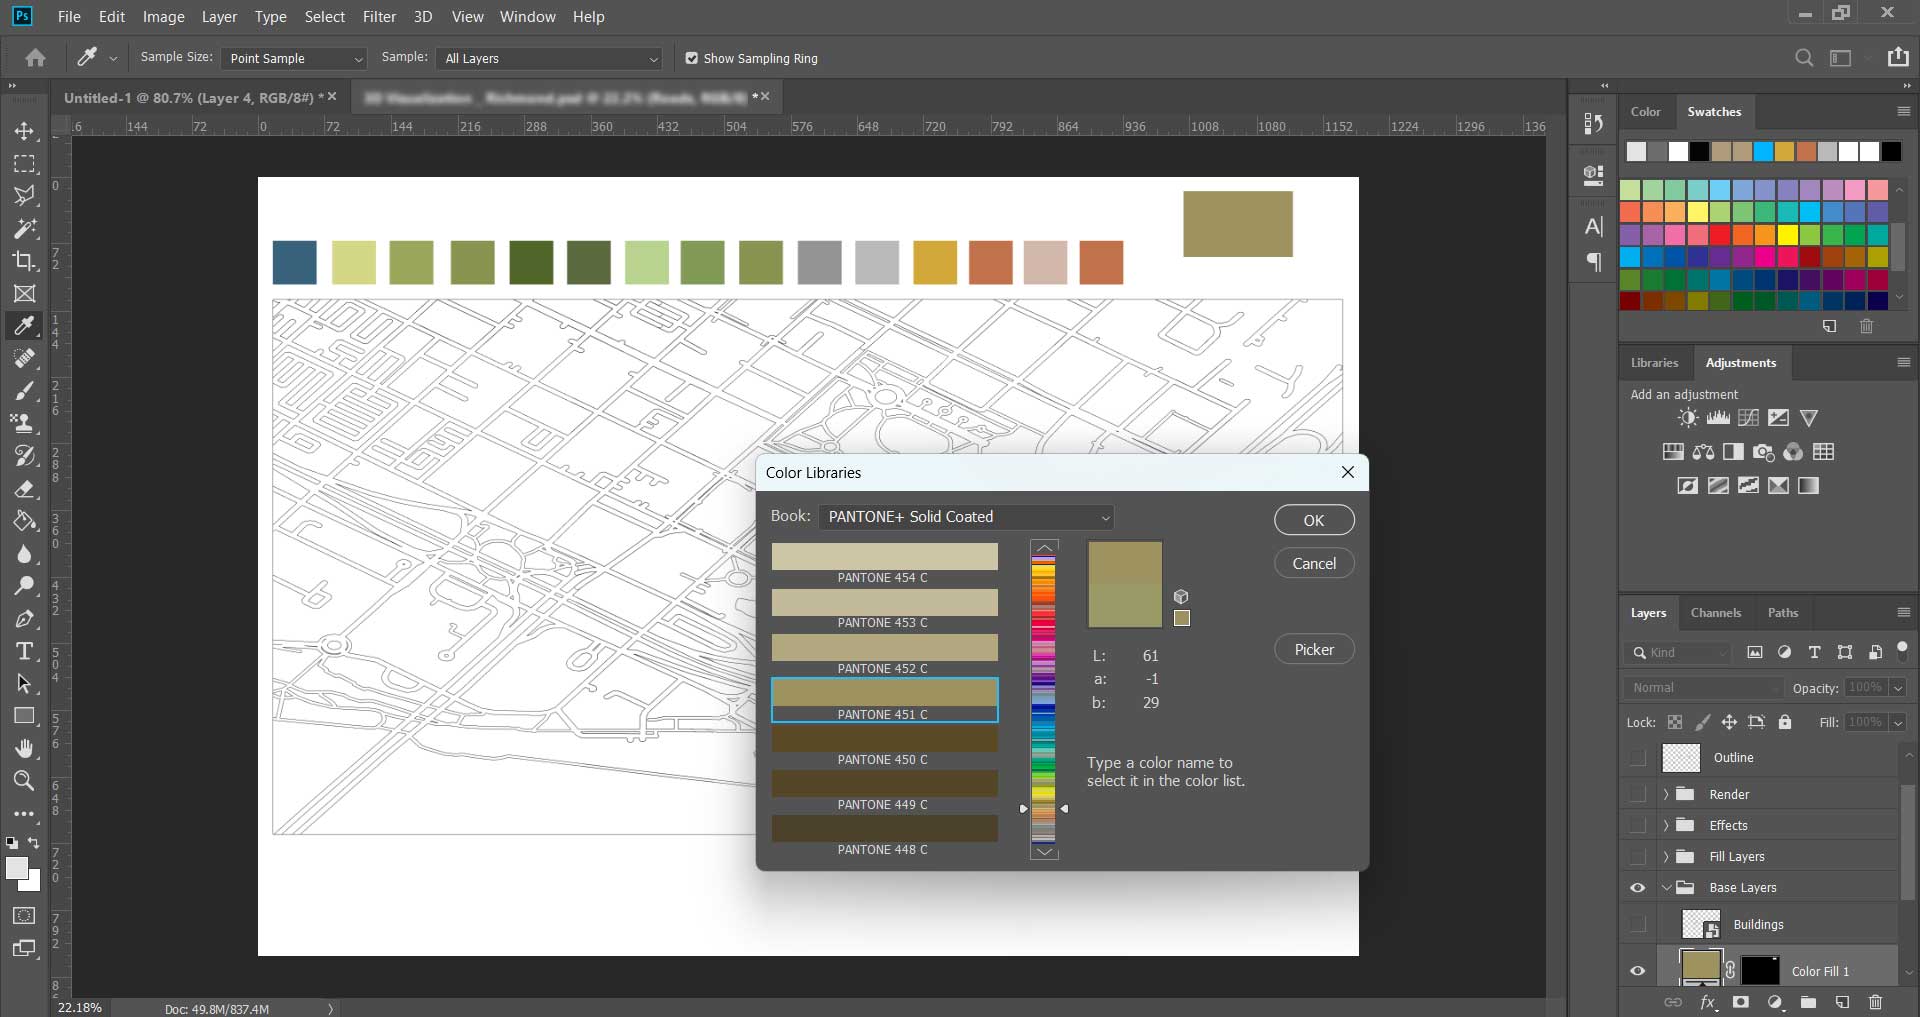Select the Magic Wand tool
Viewport: 1920px width, 1017px height.
coord(24,228)
